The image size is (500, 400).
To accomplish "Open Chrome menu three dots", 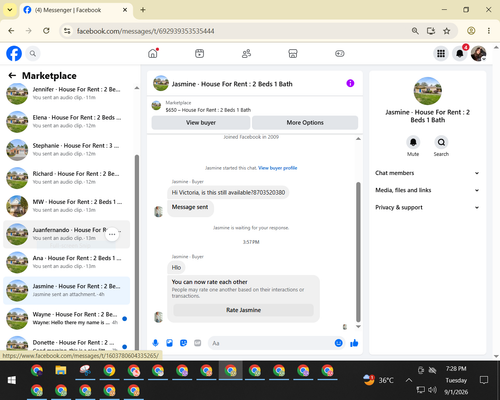I will click(489, 31).
